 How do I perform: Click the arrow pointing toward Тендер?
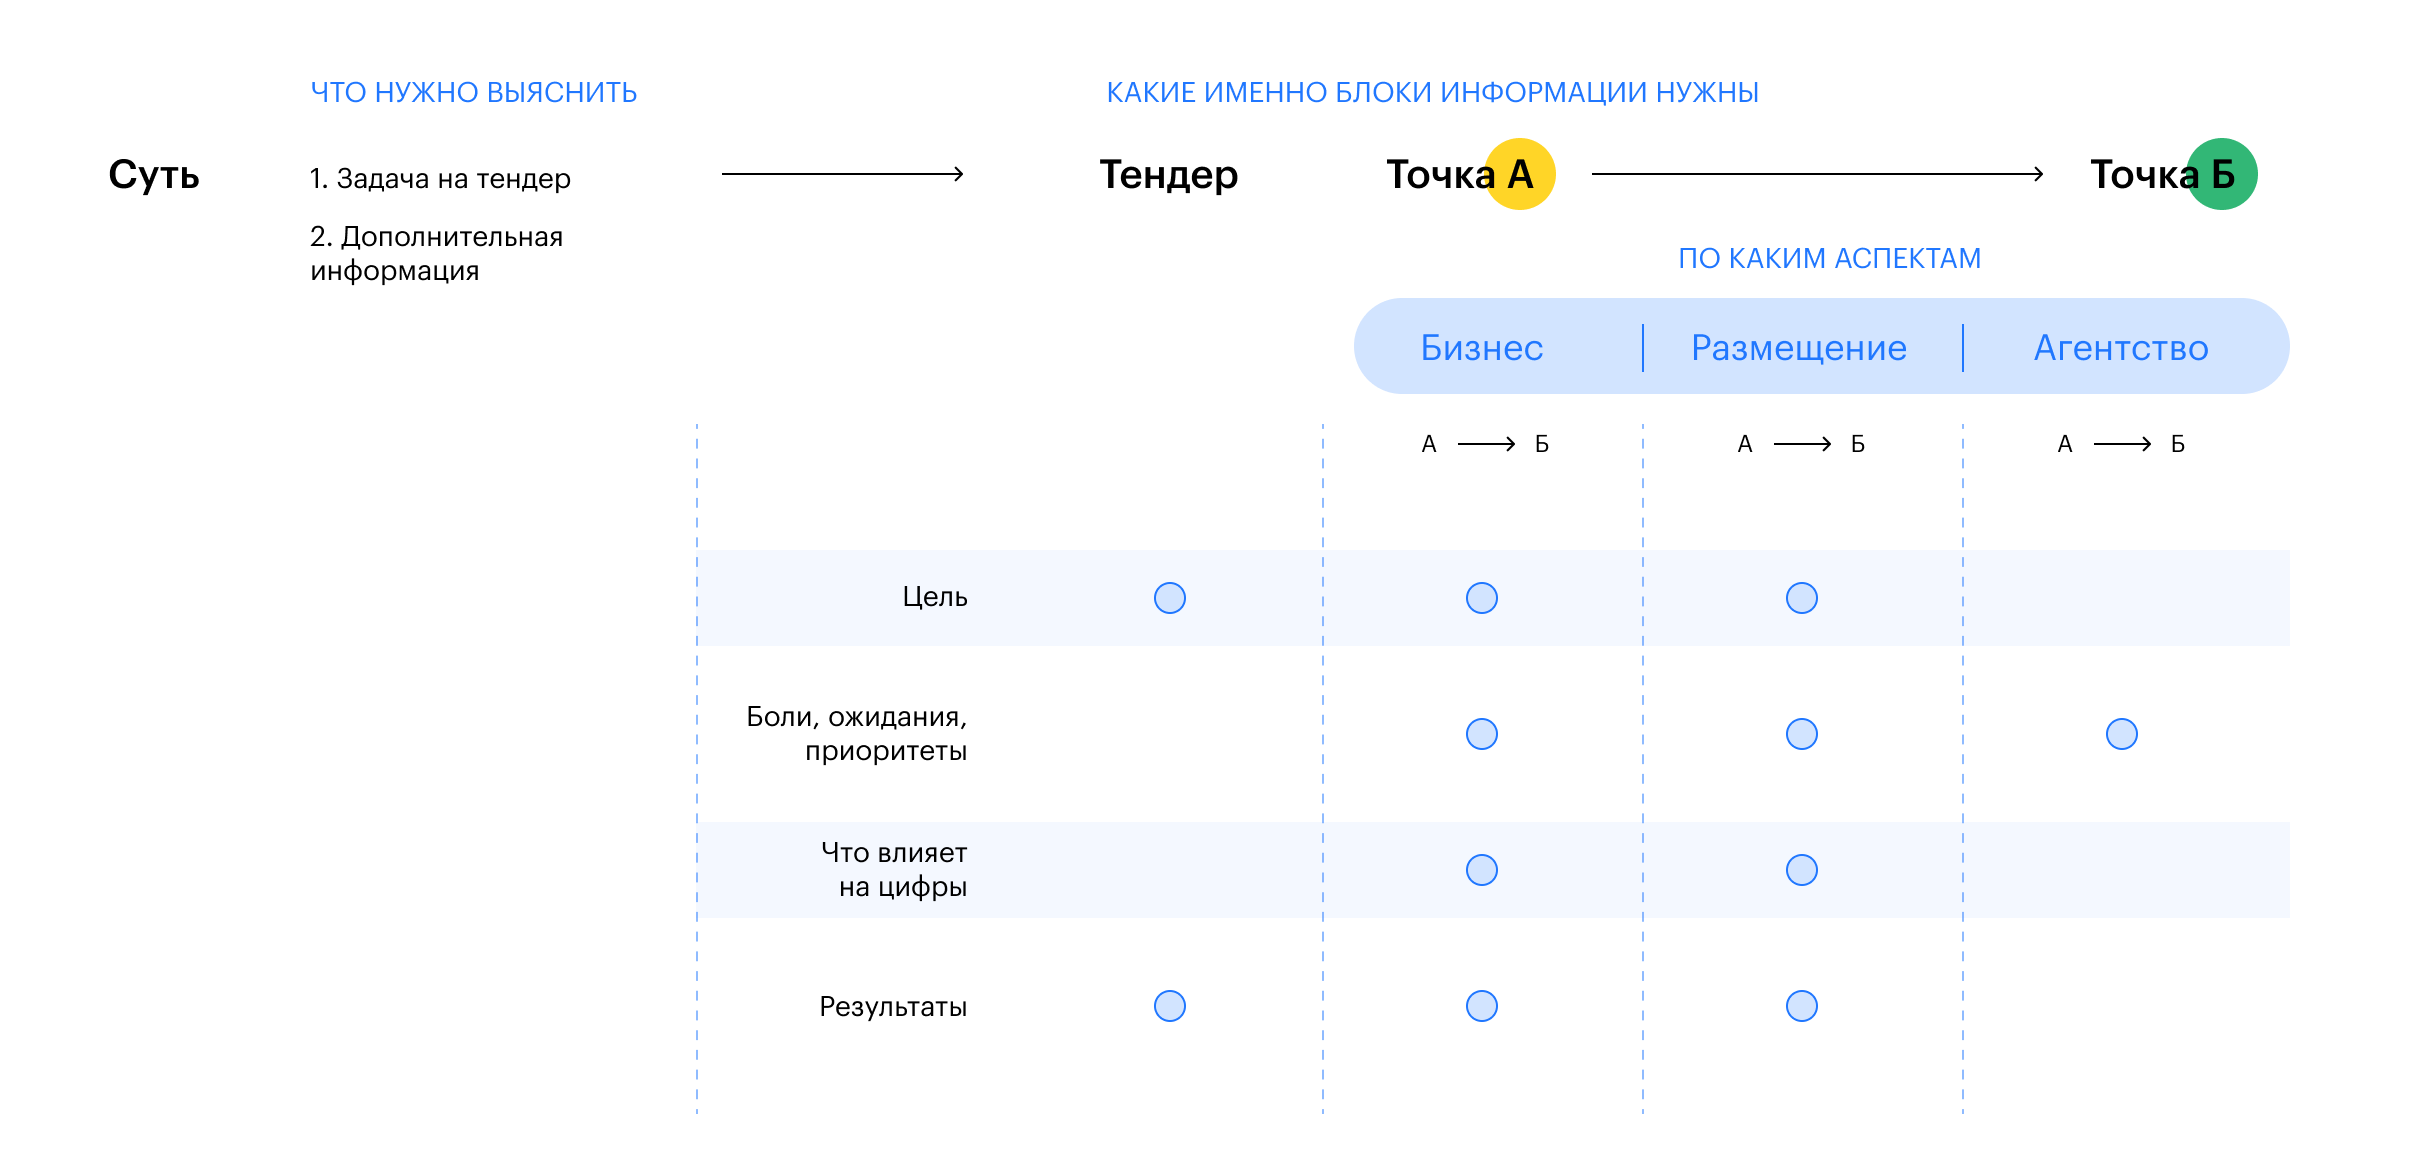click(842, 174)
